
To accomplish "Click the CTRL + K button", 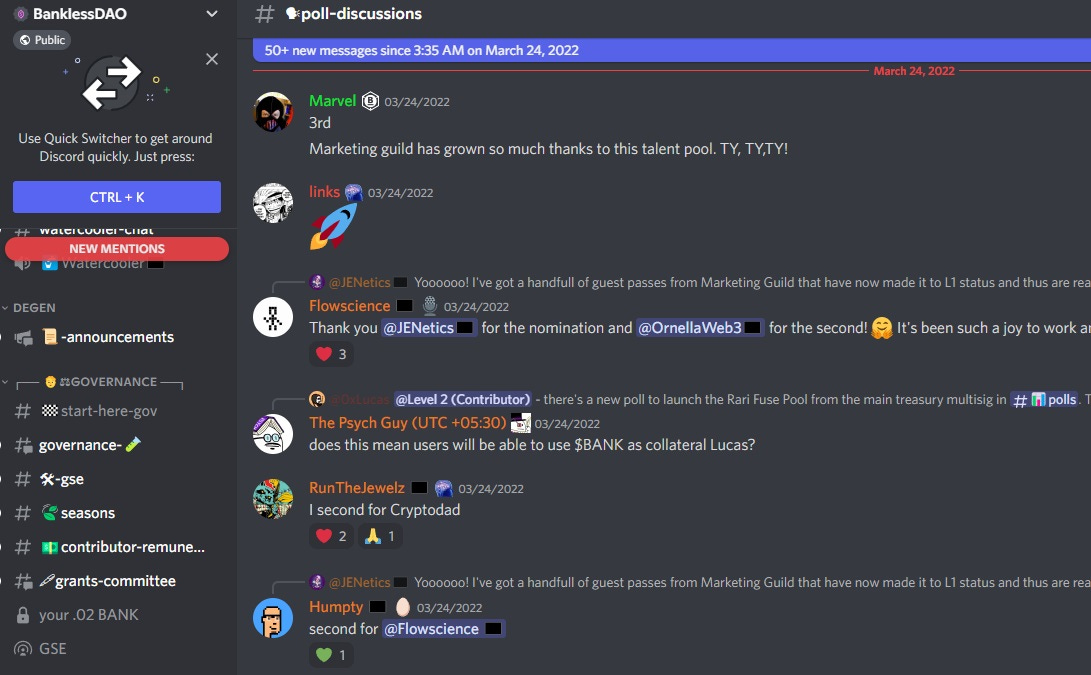I will [x=117, y=197].
